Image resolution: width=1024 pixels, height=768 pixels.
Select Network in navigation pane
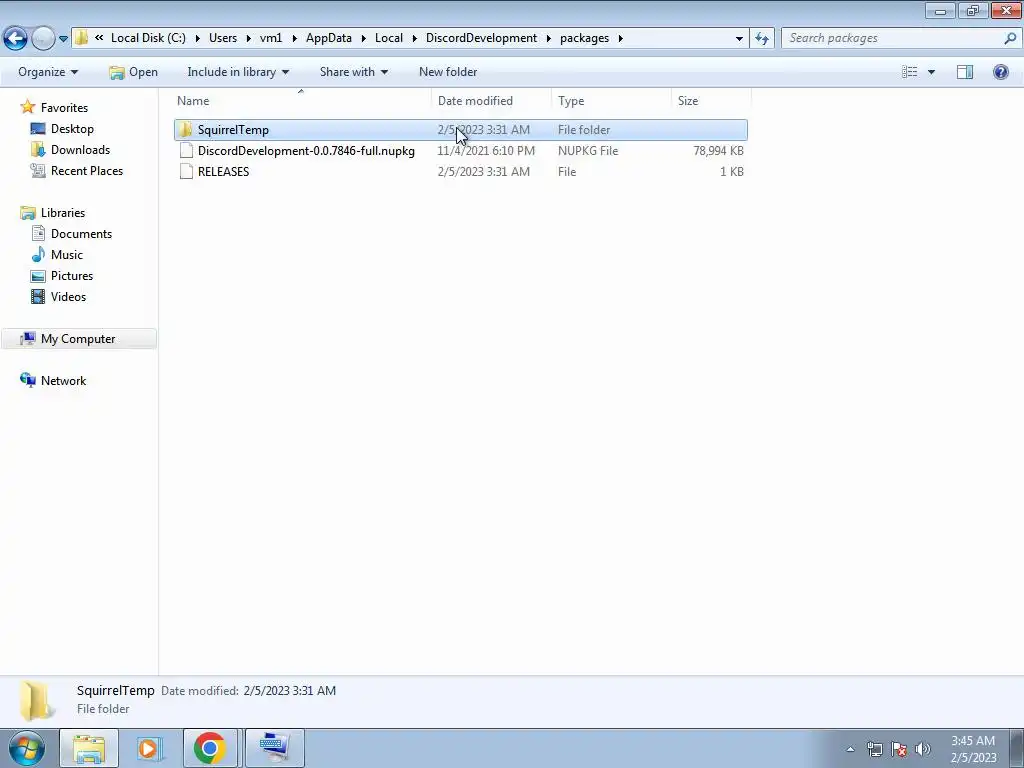tap(63, 381)
